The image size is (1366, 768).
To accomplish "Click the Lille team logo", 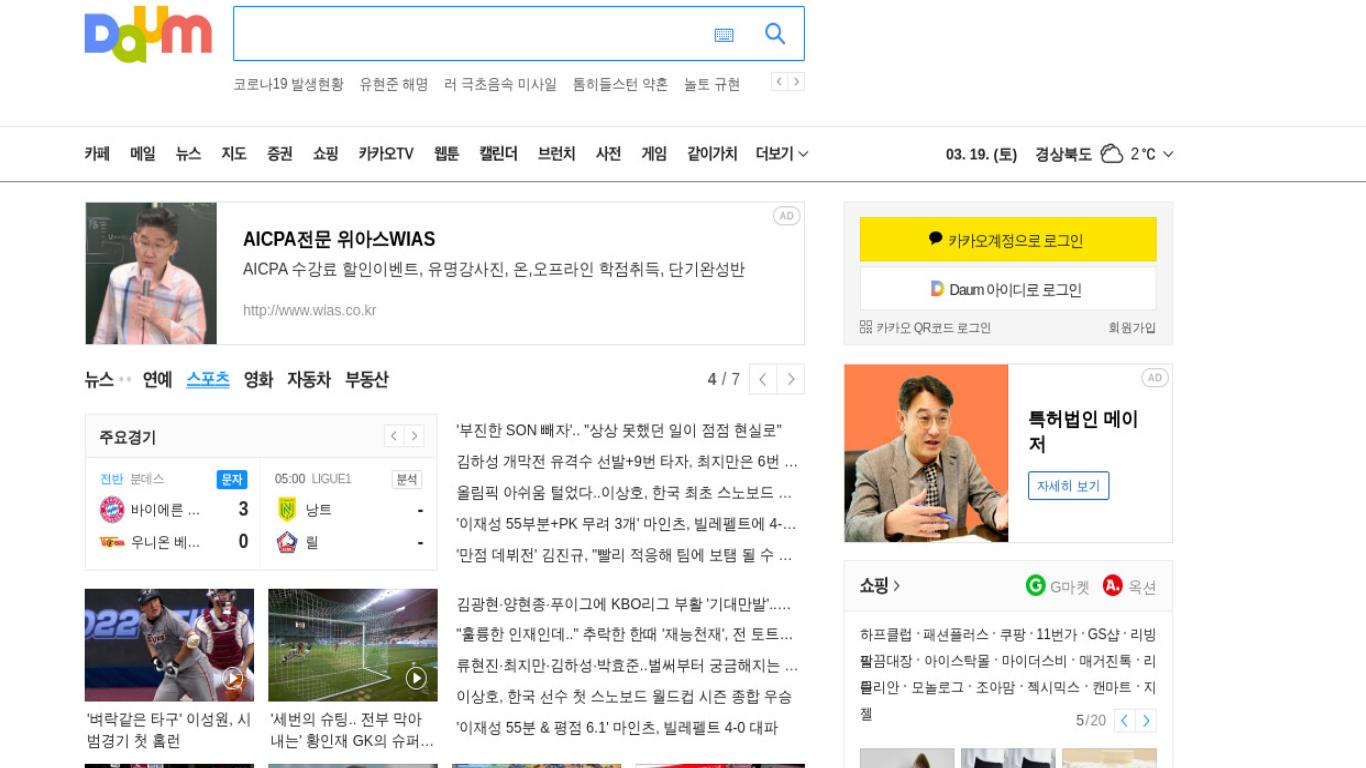I will tap(287, 542).
